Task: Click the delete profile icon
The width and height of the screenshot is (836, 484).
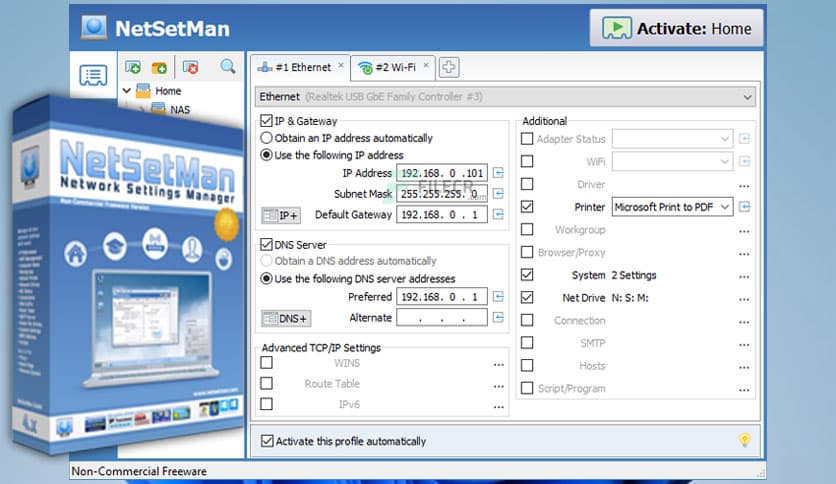Action: point(190,67)
